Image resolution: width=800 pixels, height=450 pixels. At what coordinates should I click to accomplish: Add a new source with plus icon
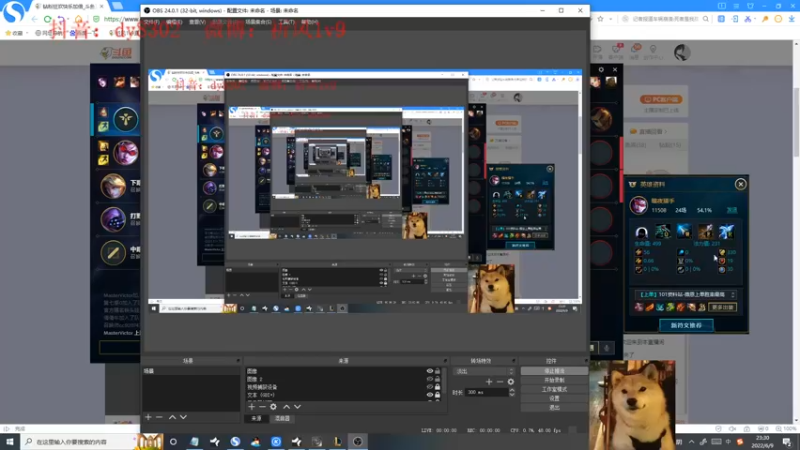click(x=252, y=407)
